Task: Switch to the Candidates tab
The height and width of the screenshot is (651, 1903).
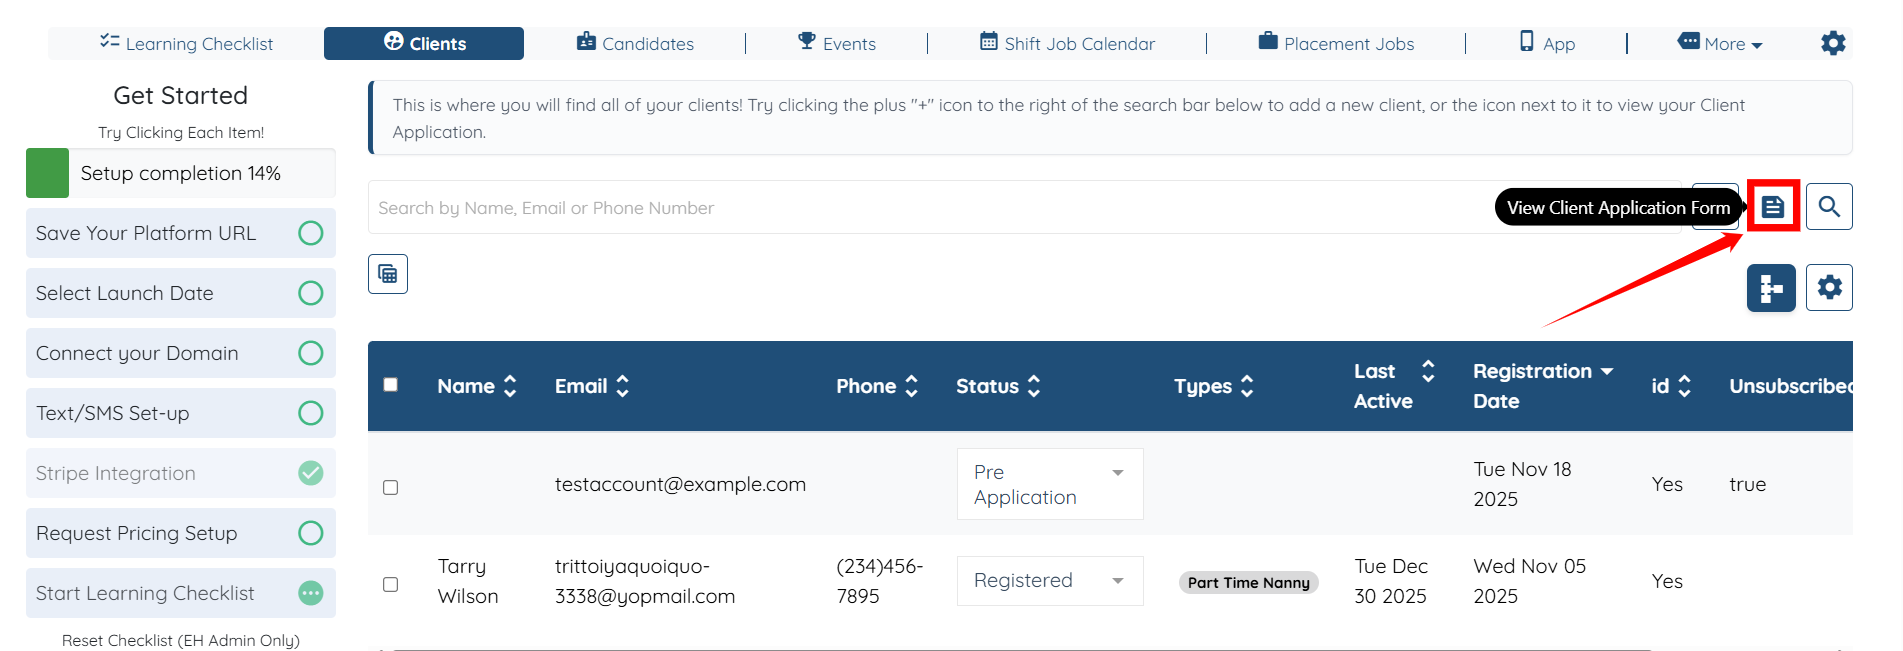Action: tap(636, 43)
